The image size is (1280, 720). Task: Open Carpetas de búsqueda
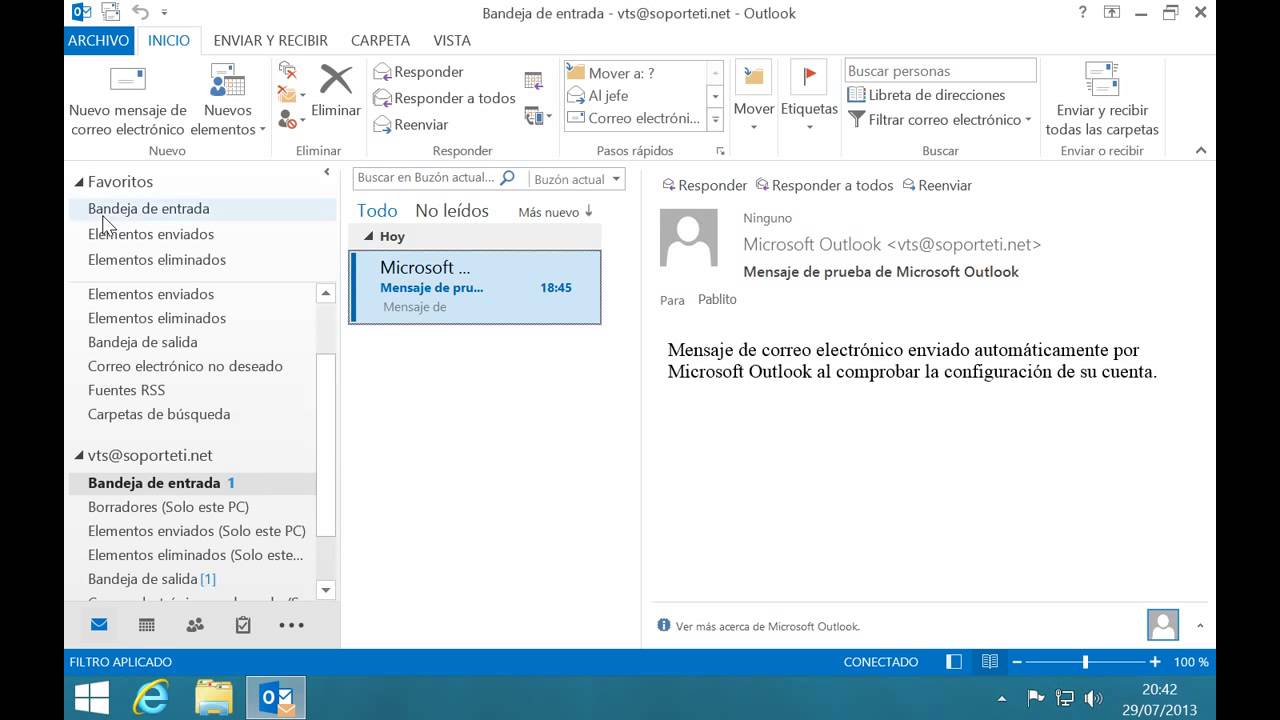pyautogui.click(x=159, y=414)
